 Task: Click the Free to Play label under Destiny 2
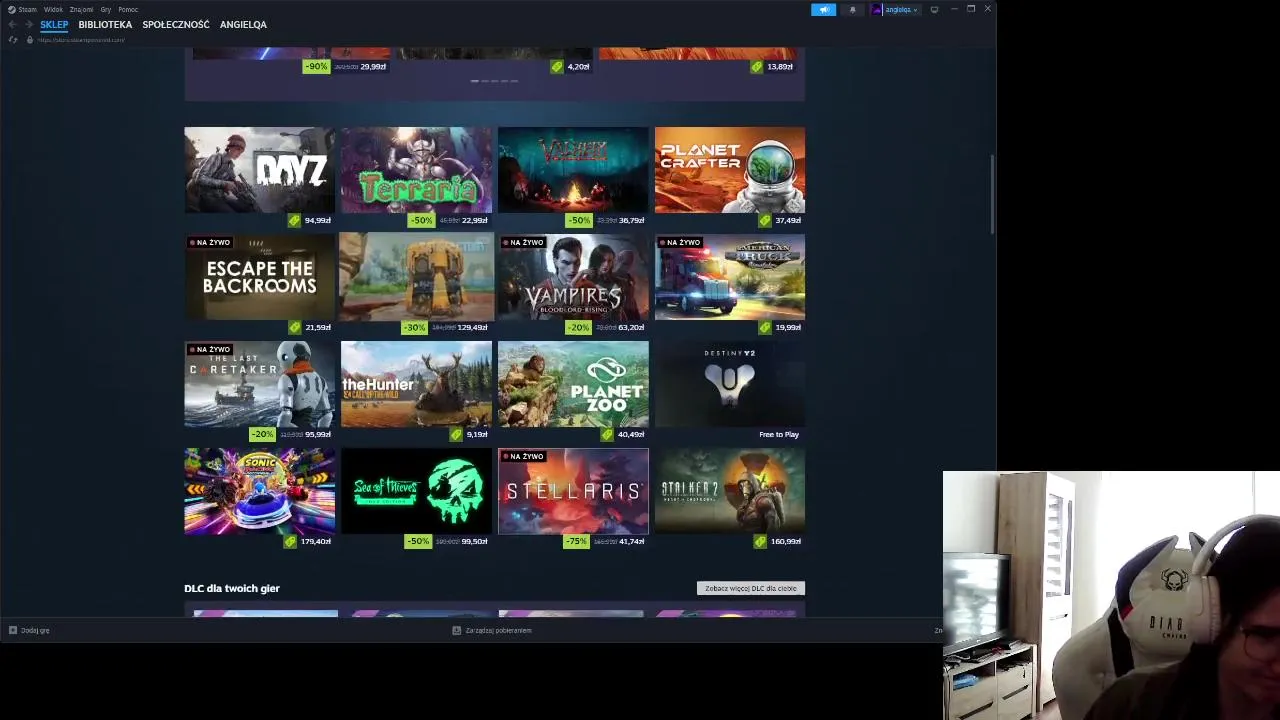(779, 434)
